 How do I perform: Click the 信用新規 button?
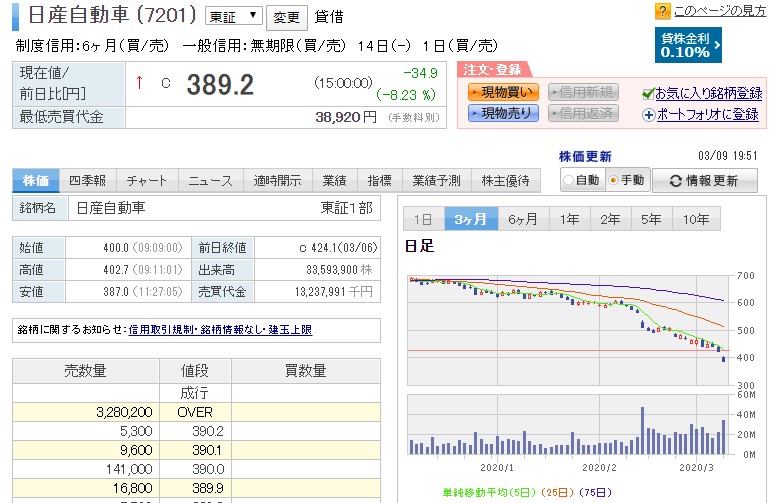(583, 92)
